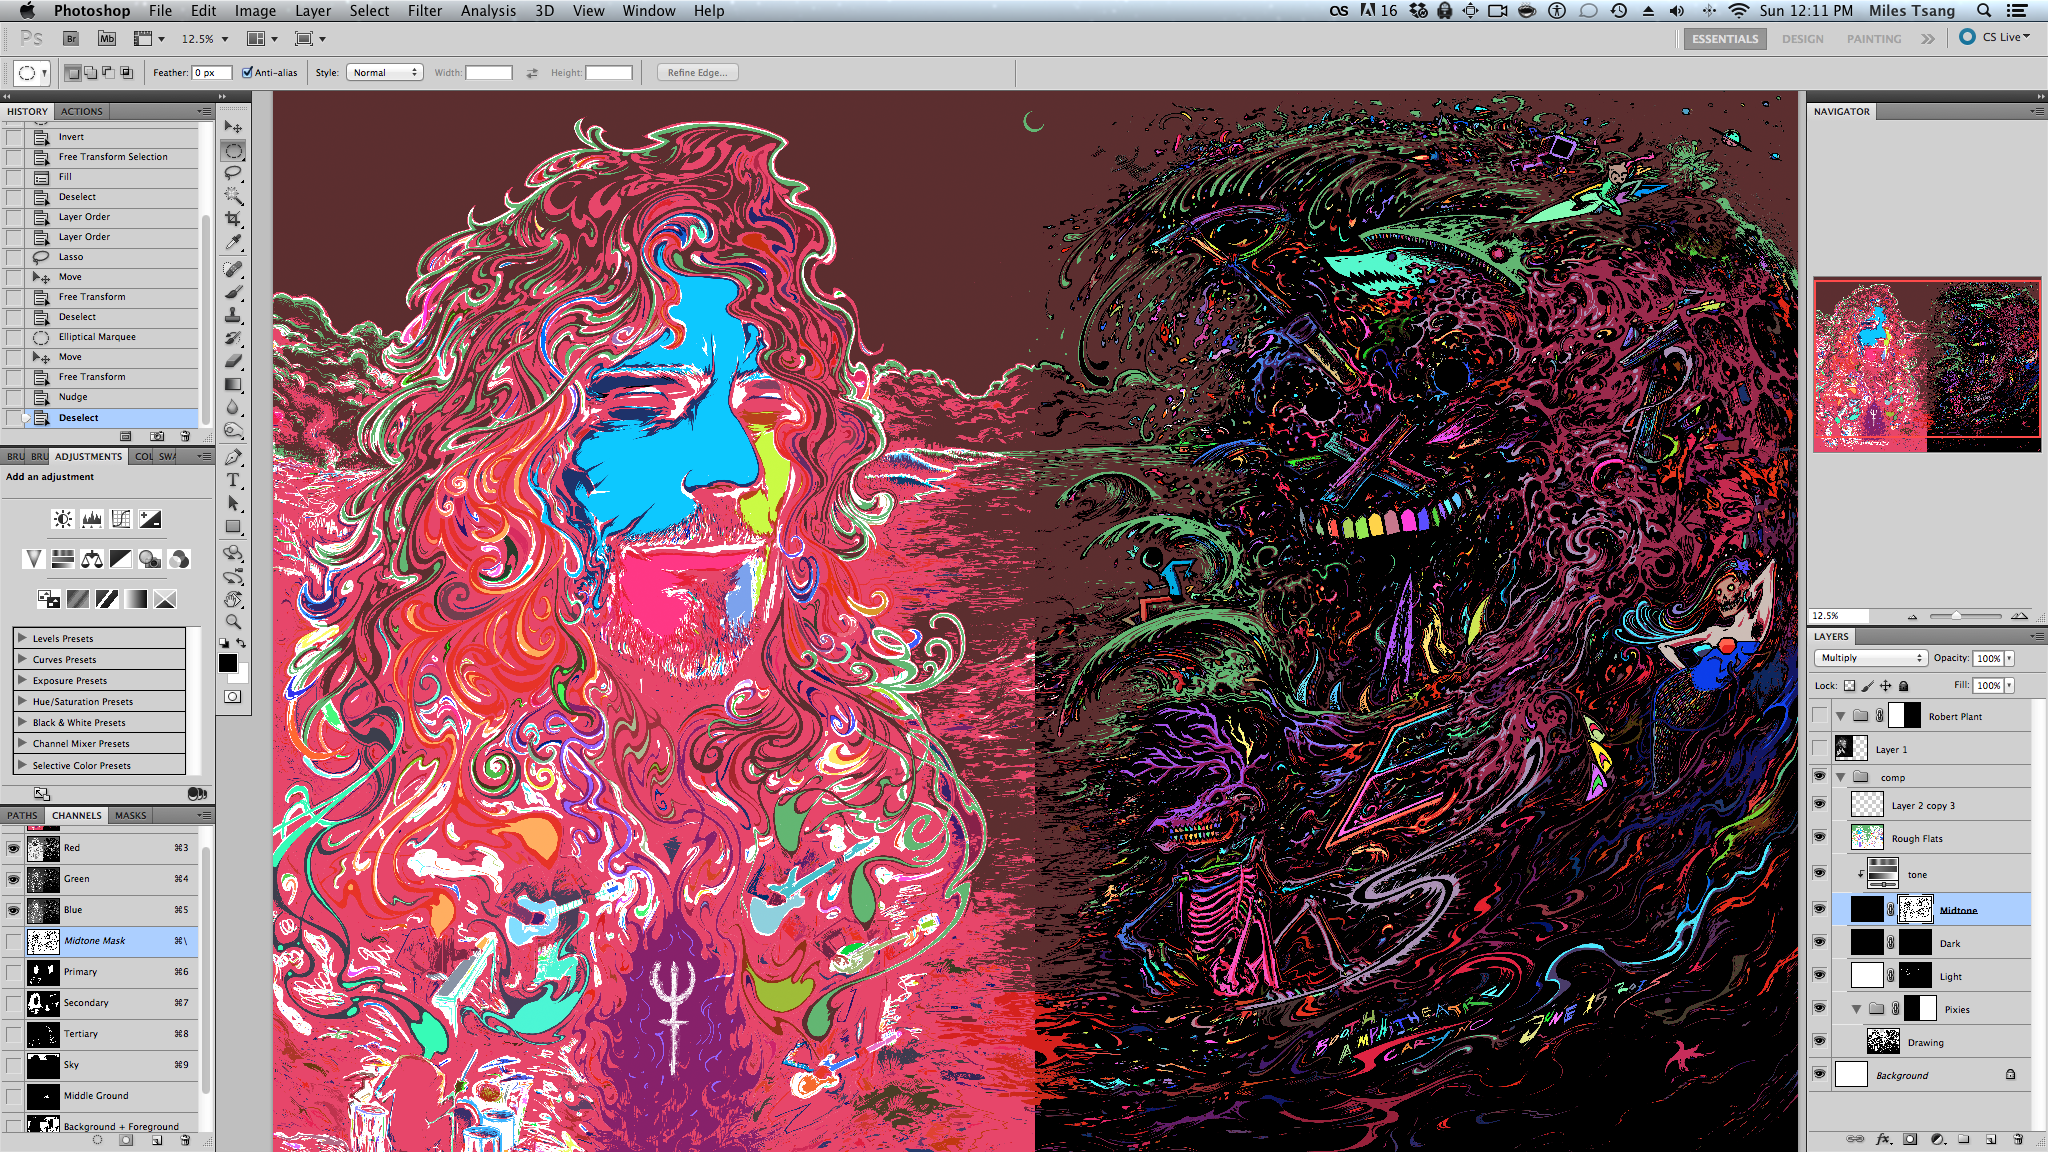
Task: Add a Levels adjustment
Action: [92, 519]
